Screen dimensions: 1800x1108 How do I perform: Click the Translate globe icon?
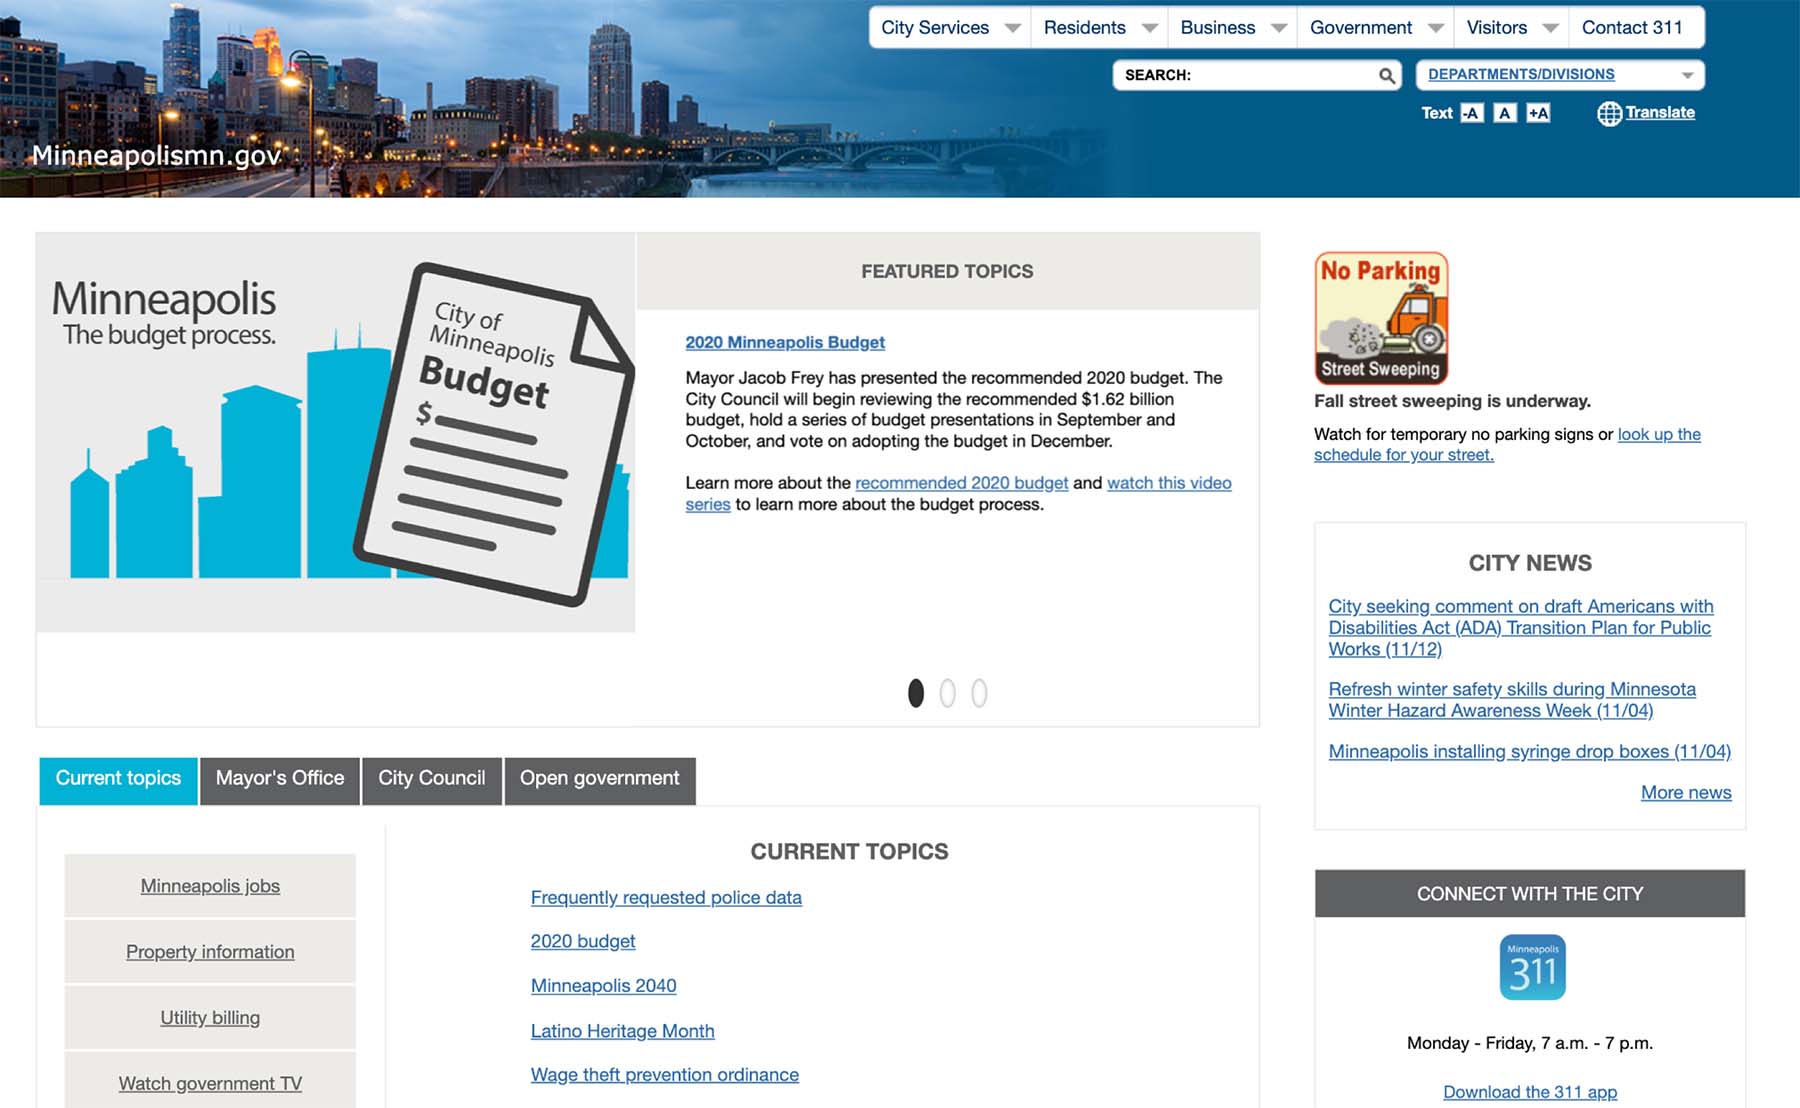pos(1609,113)
